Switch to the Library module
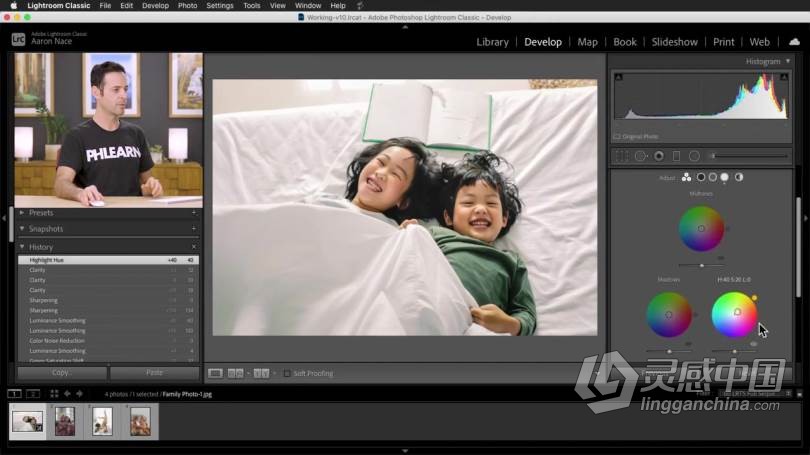 [492, 42]
